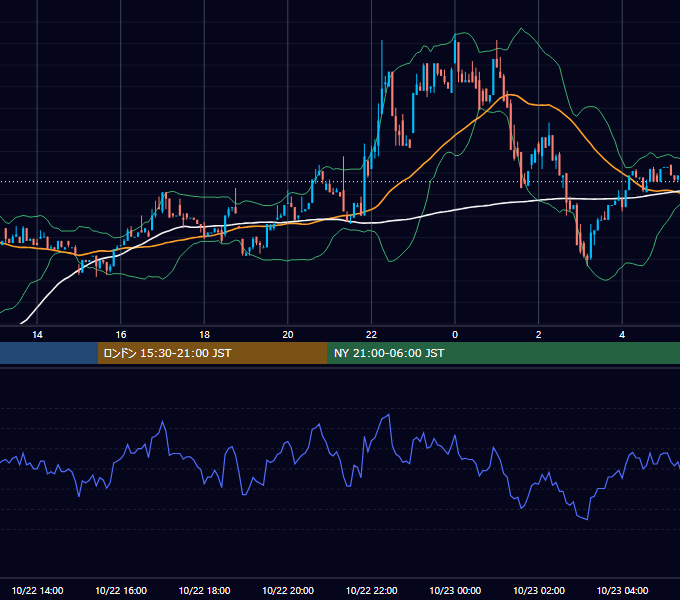Screen dimensions: 680x600
Task: Click the 10/22 16:00 date label
Action: [121, 590]
